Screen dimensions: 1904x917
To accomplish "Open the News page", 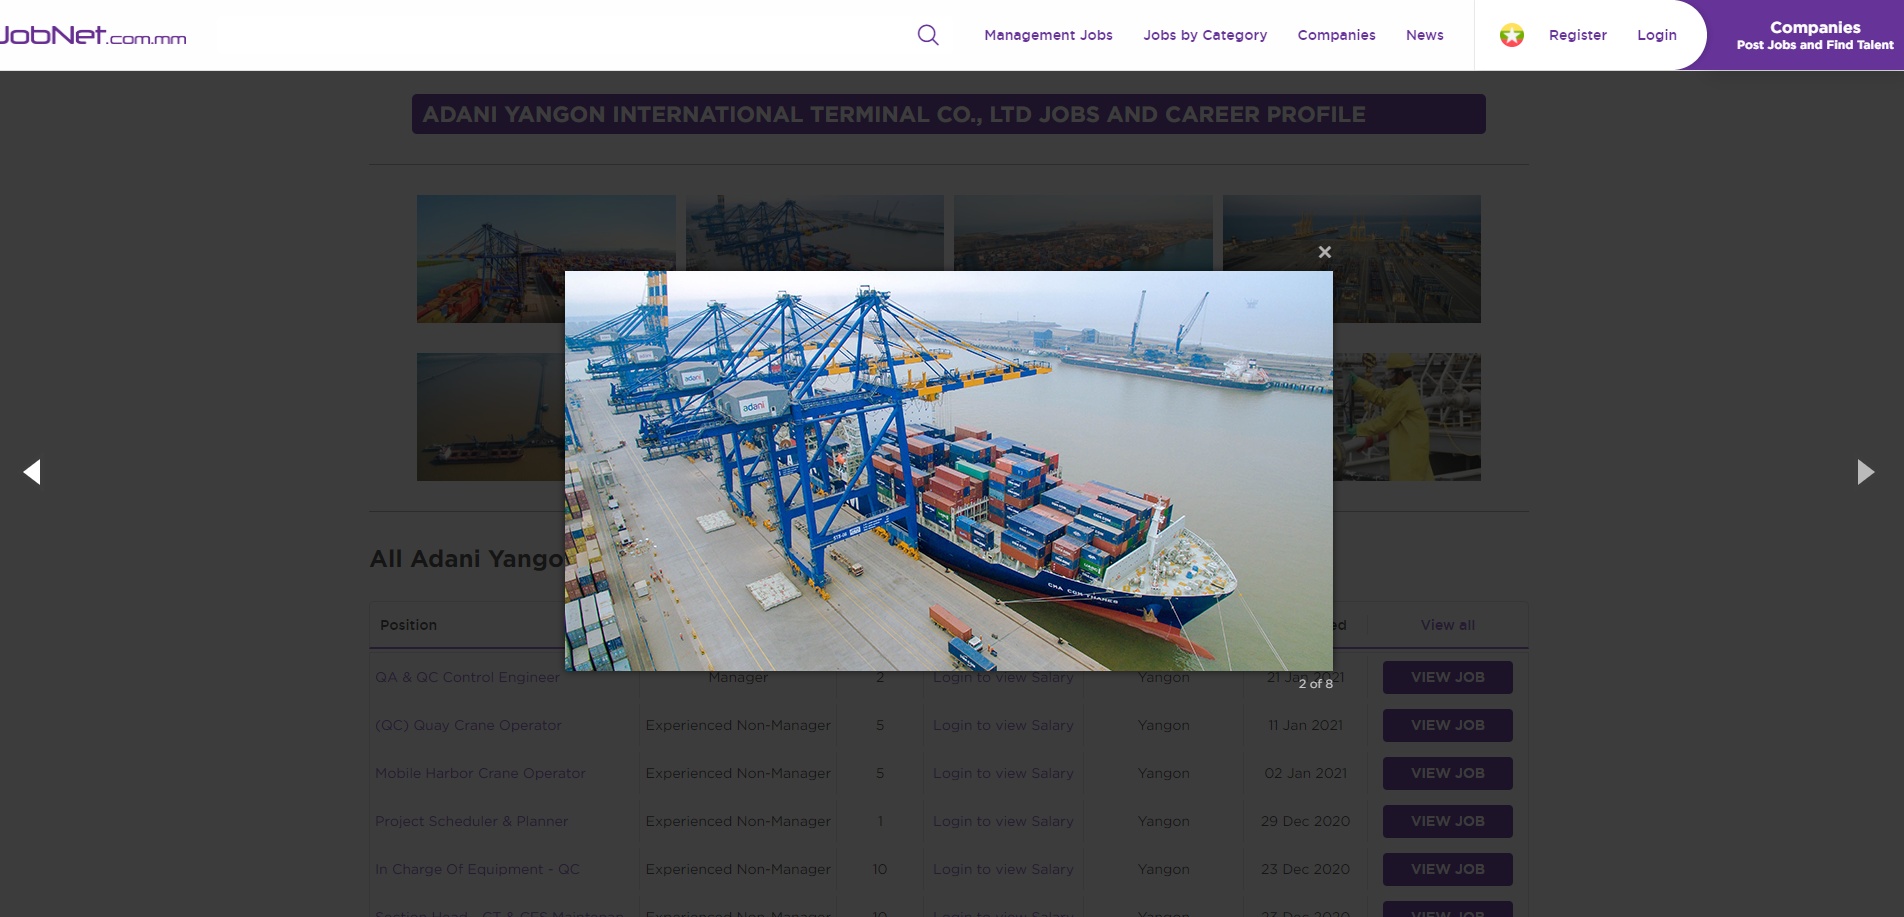I will [1424, 35].
